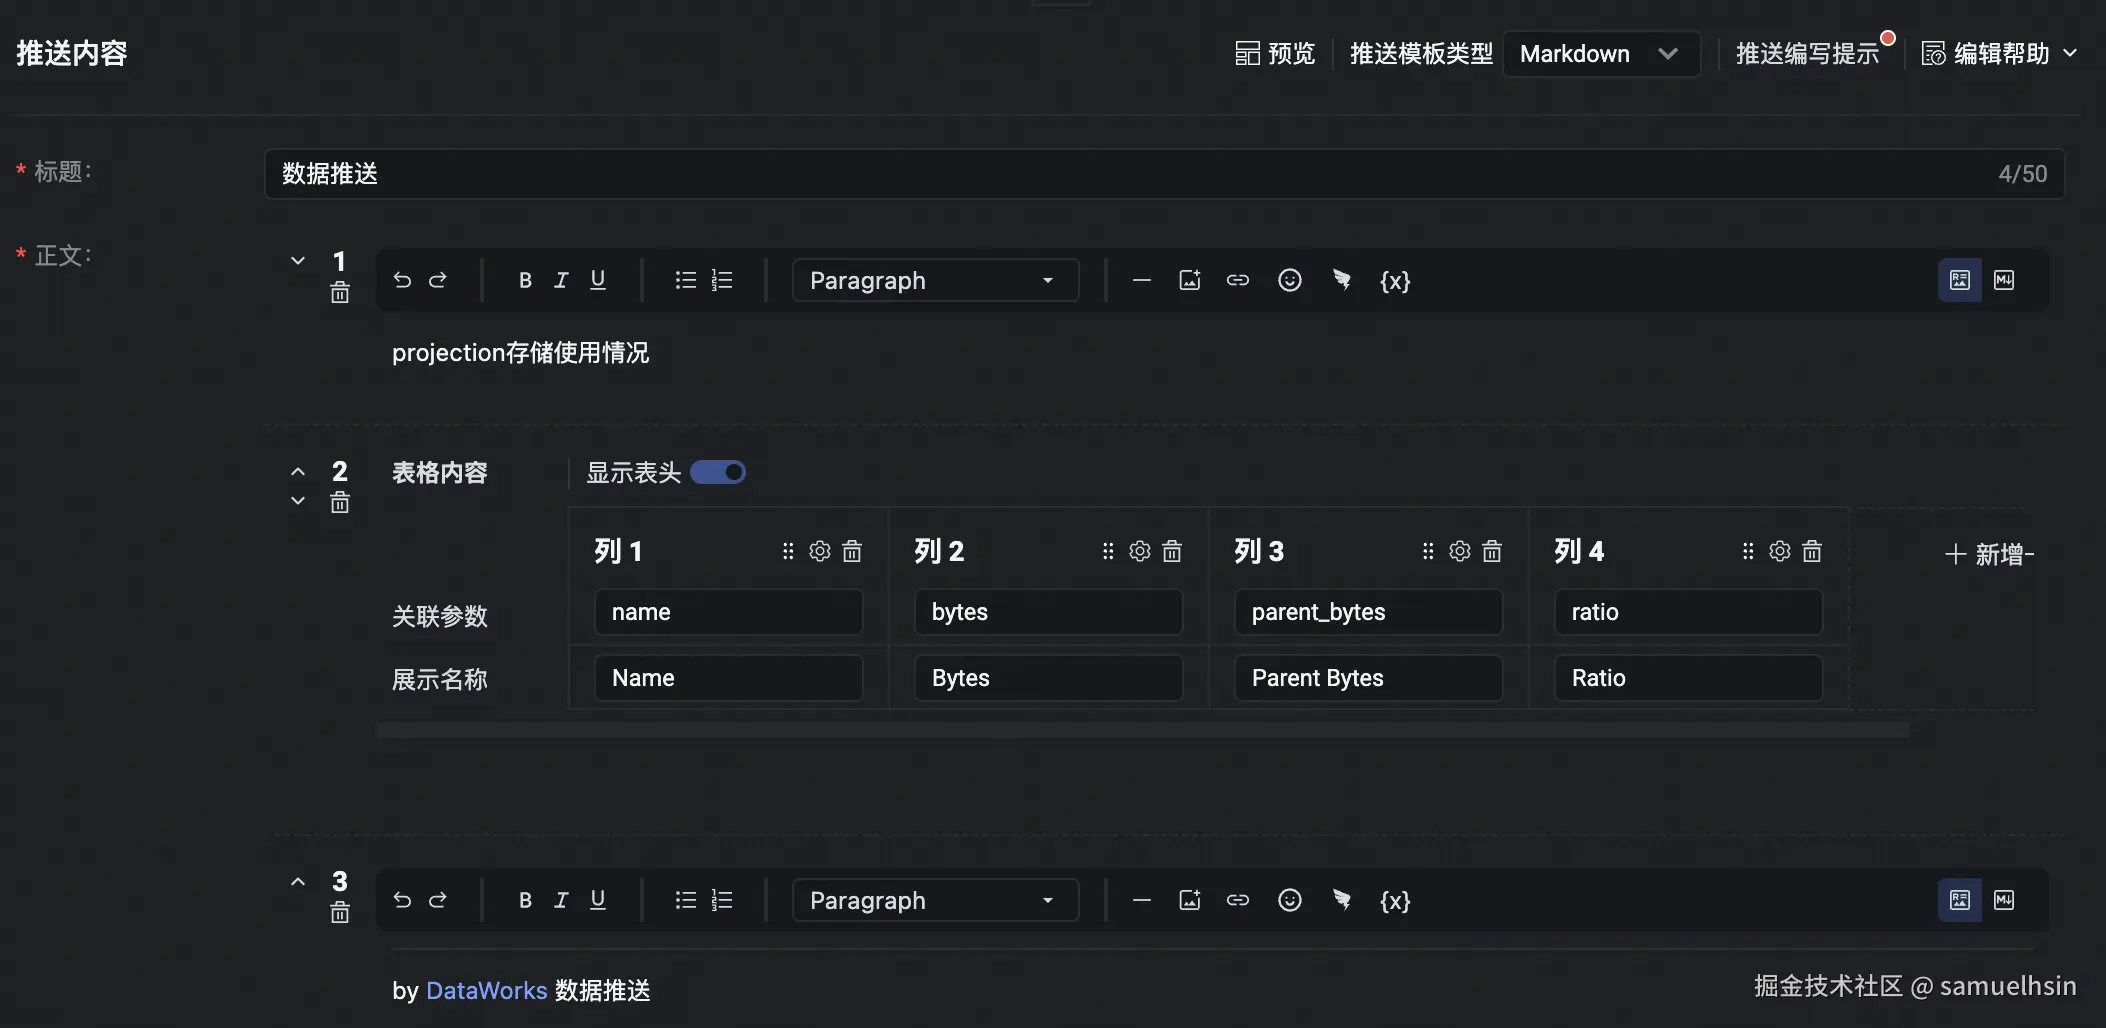Insert image in section 1 editor
2106x1028 pixels.
click(1190, 280)
